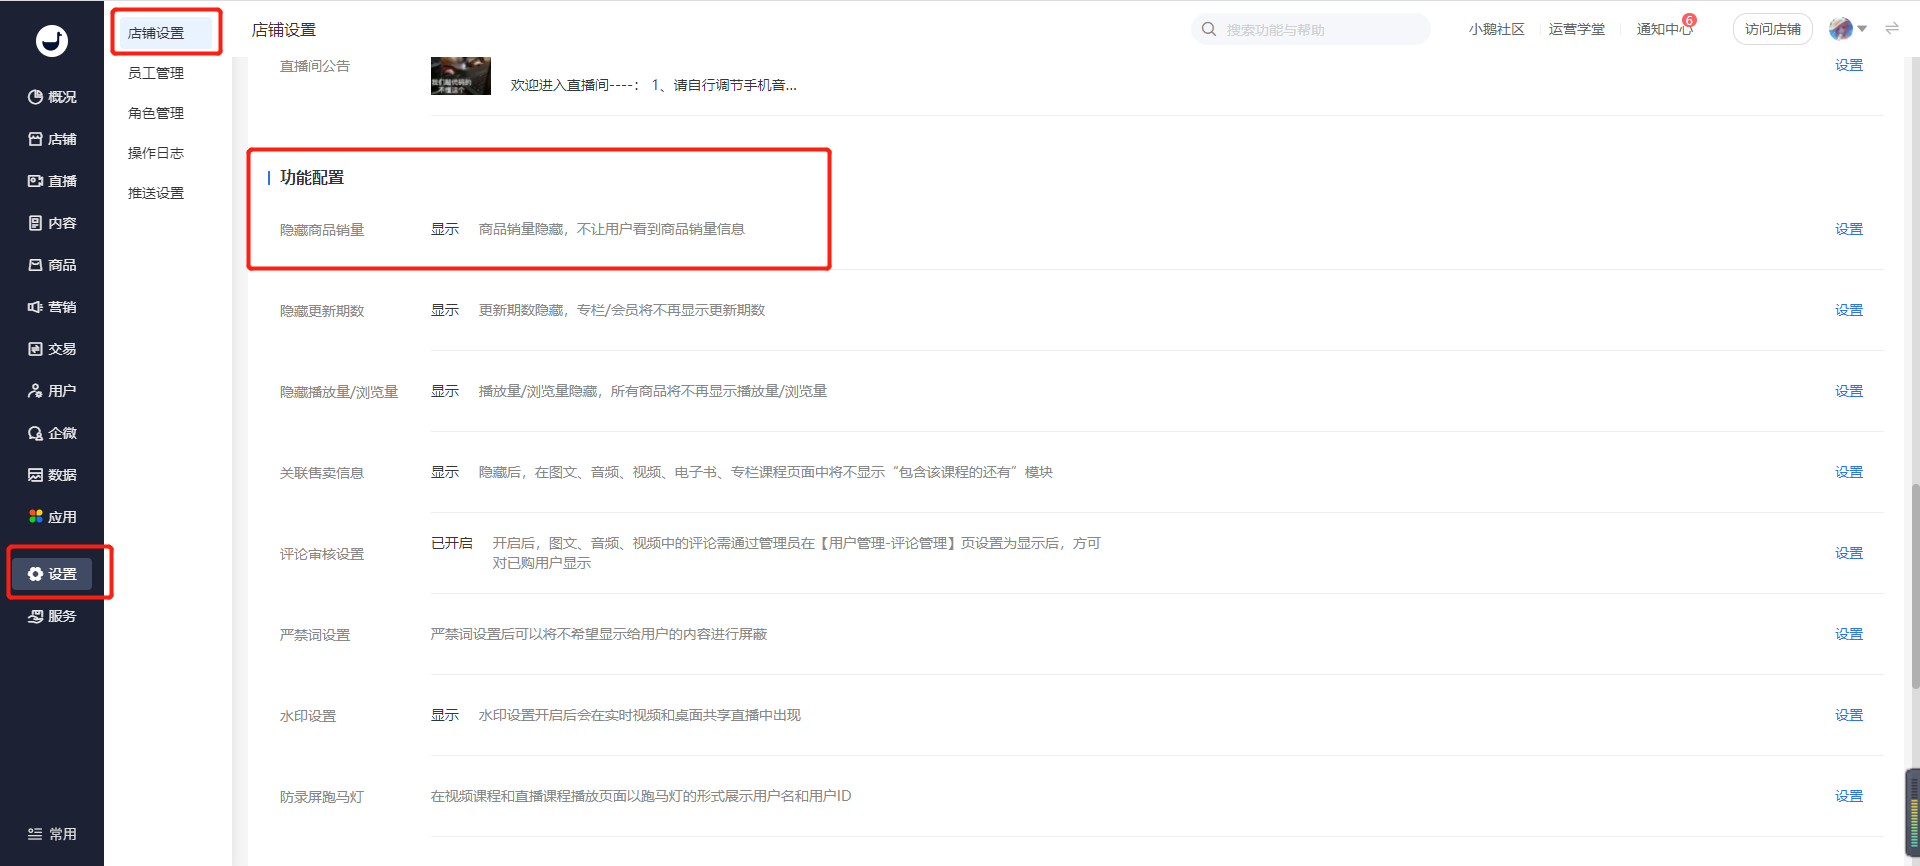This screenshot has height=866, width=1920.
Task: Open the 常用 favorites menu at bottom
Action: pos(52,834)
